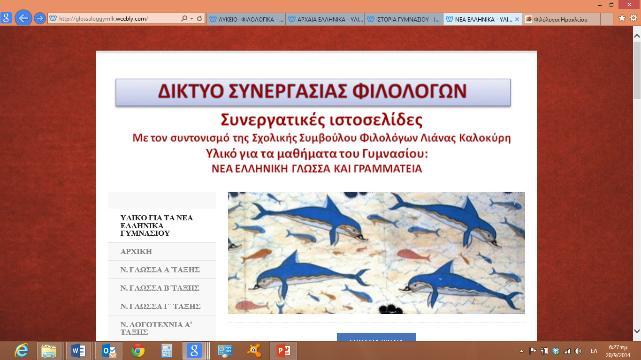
Task: Open the monitor network icon in taskbar
Action: pos(224,351)
